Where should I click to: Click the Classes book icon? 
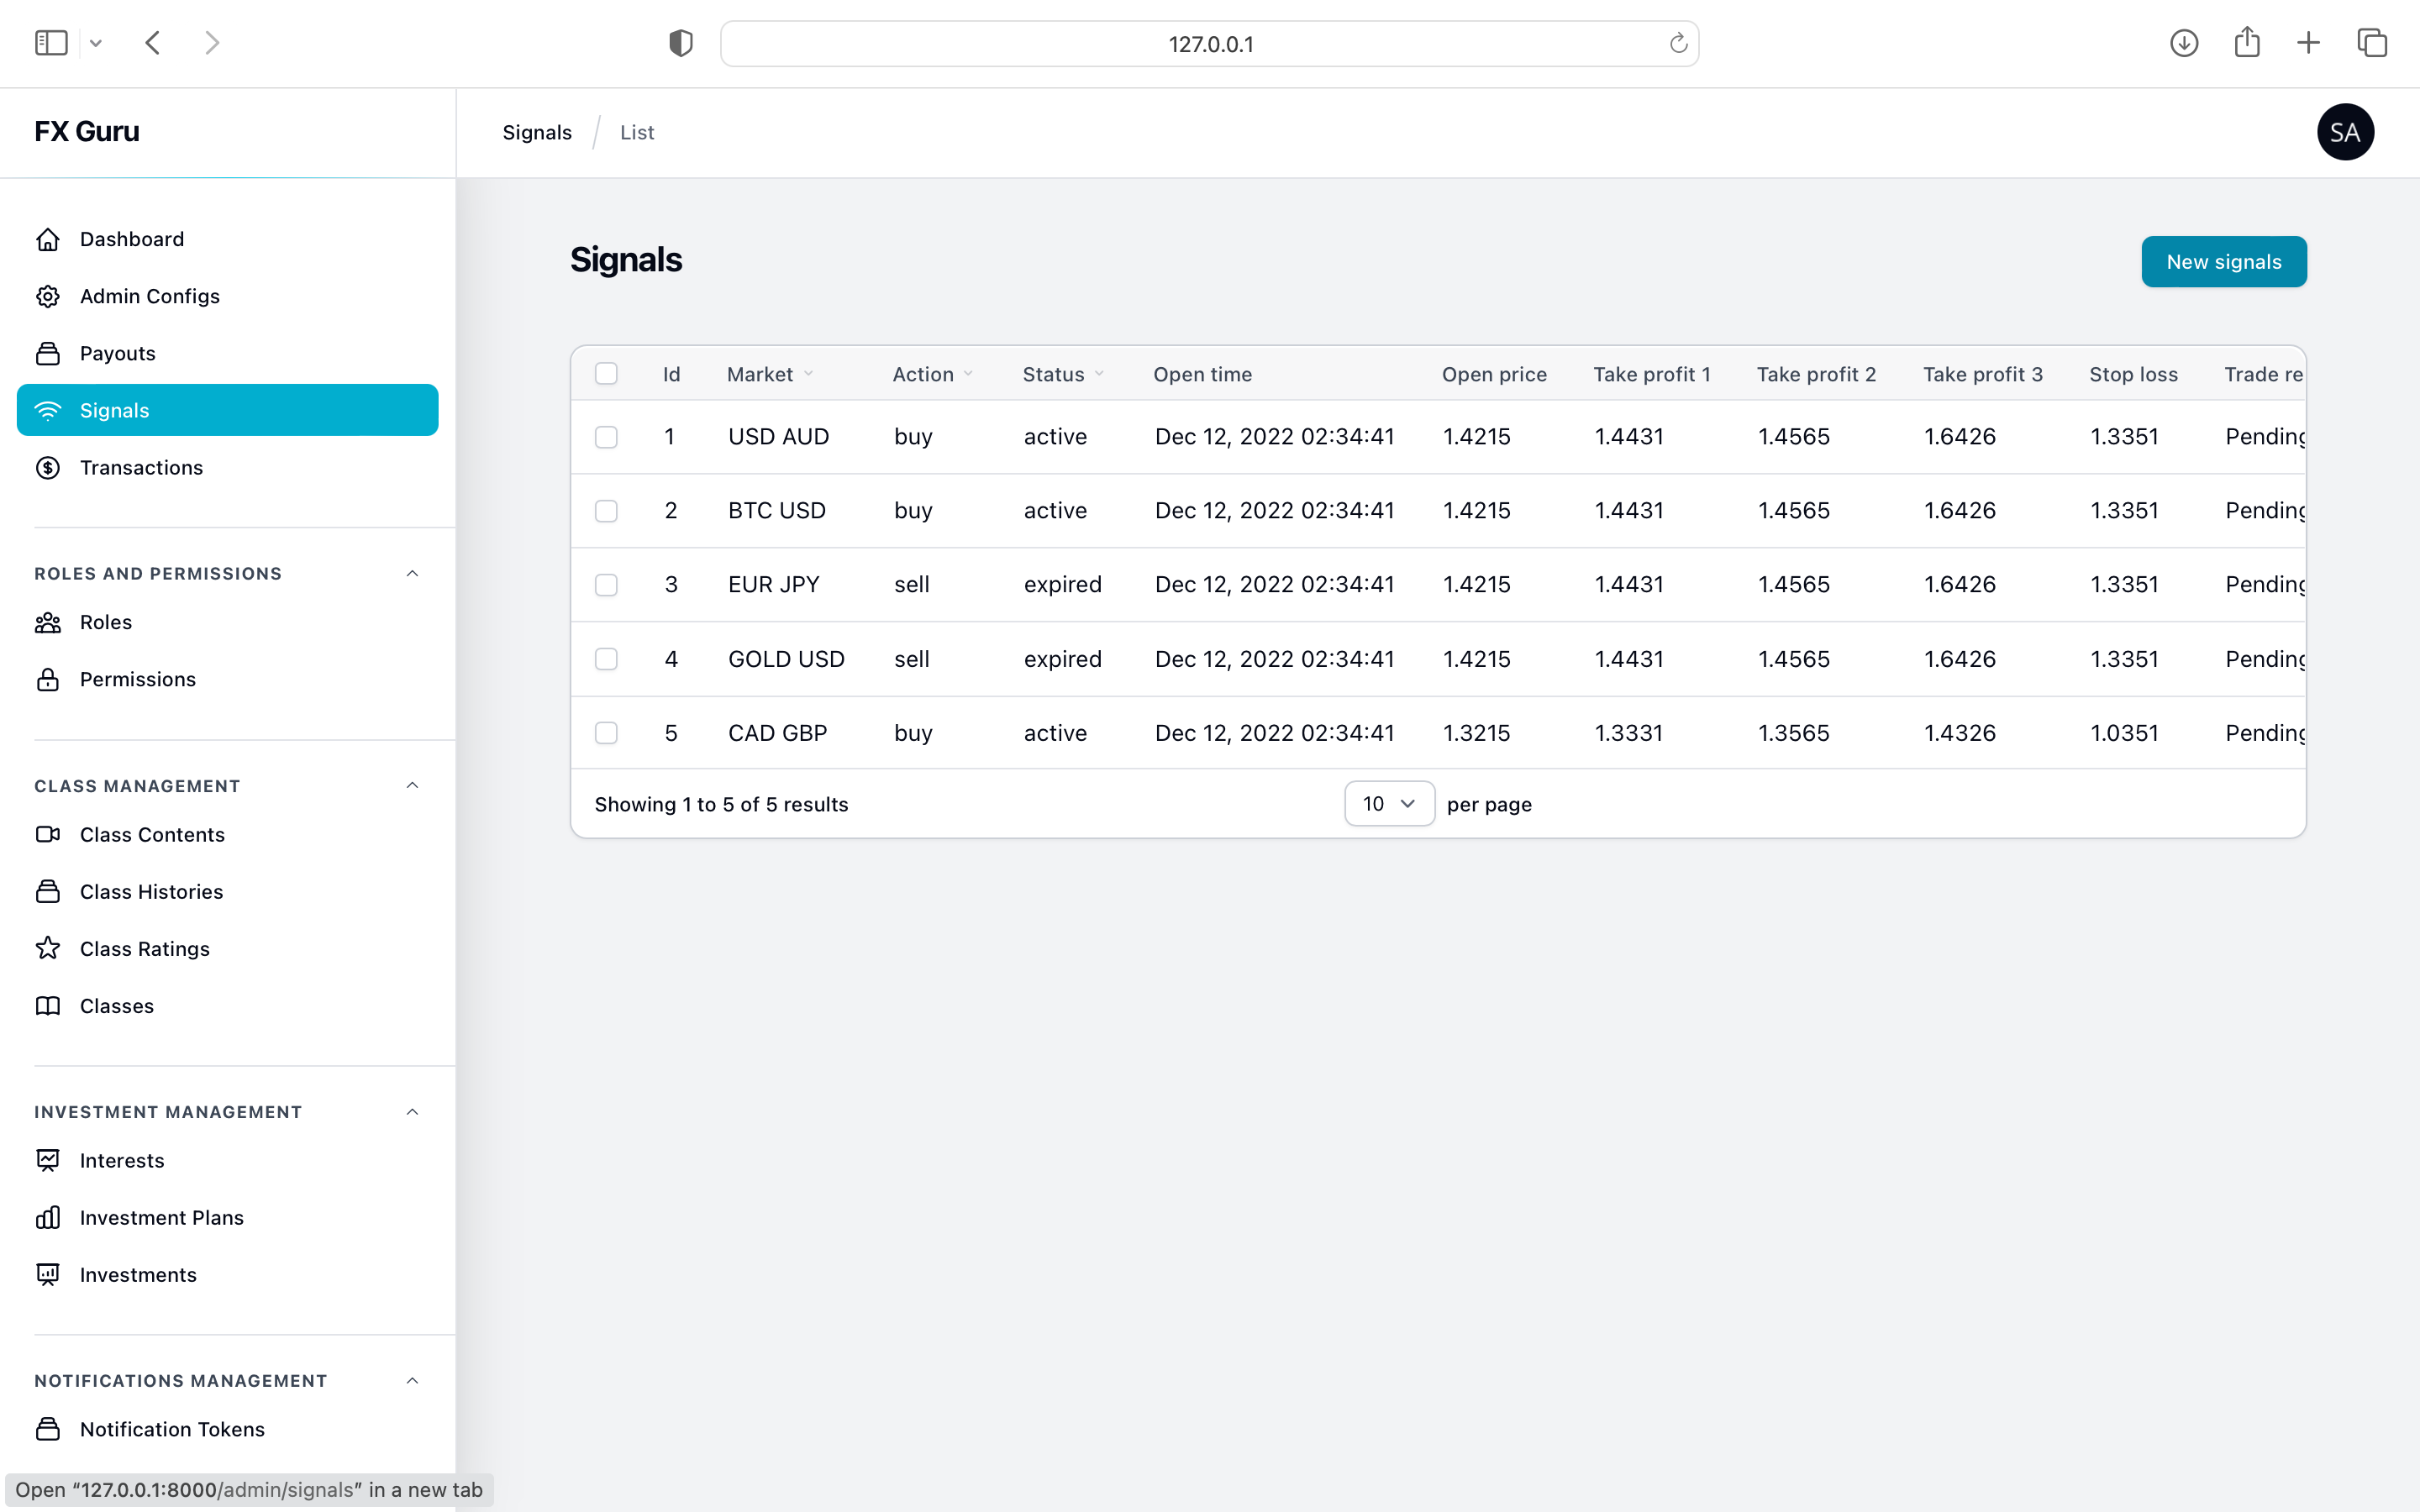[47, 1005]
